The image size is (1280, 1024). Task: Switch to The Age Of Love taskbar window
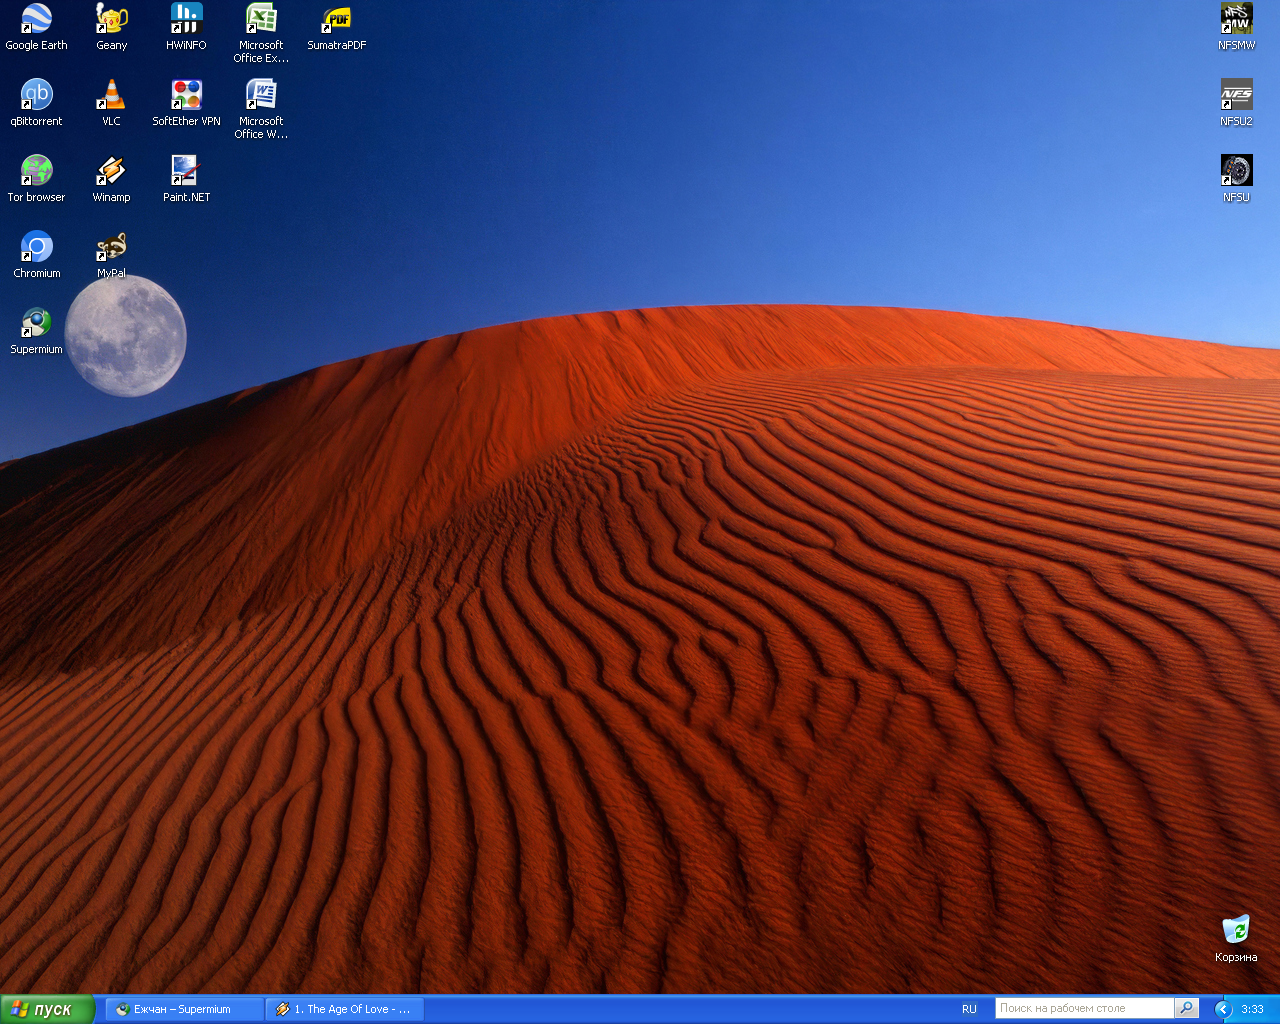[x=345, y=1009]
